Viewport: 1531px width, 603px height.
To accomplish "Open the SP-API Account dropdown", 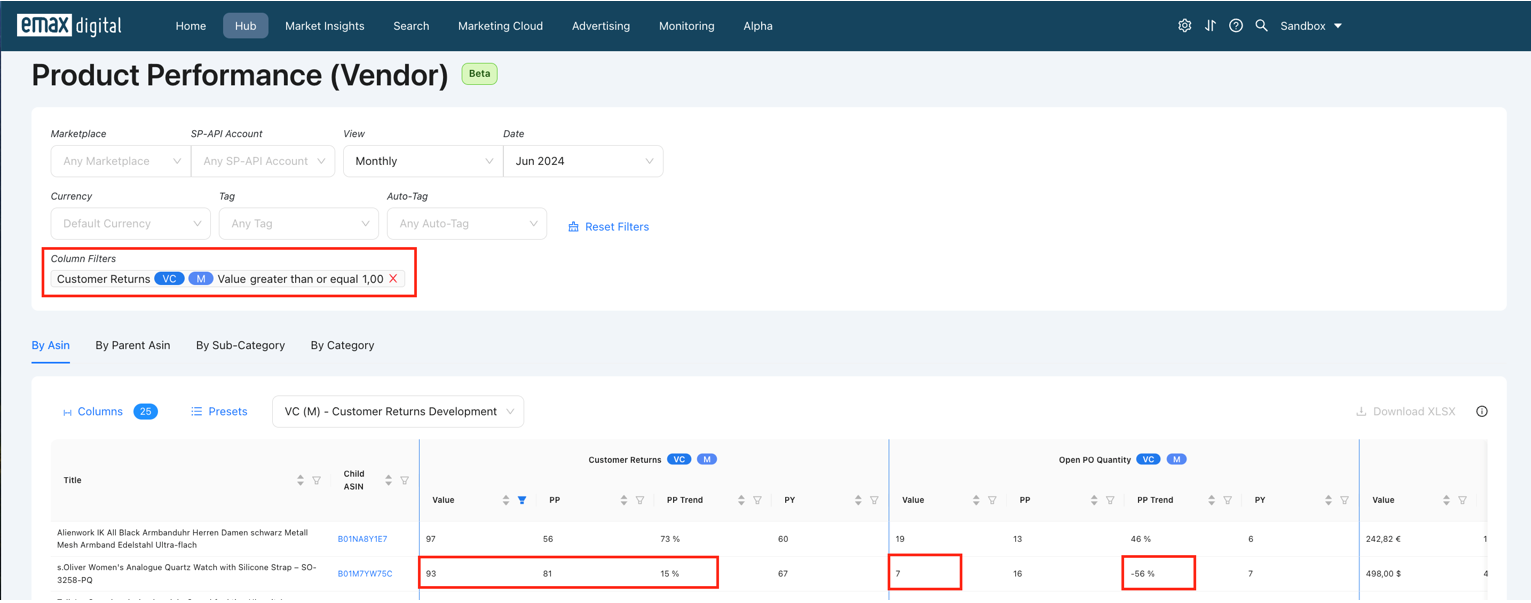I will point(263,161).
